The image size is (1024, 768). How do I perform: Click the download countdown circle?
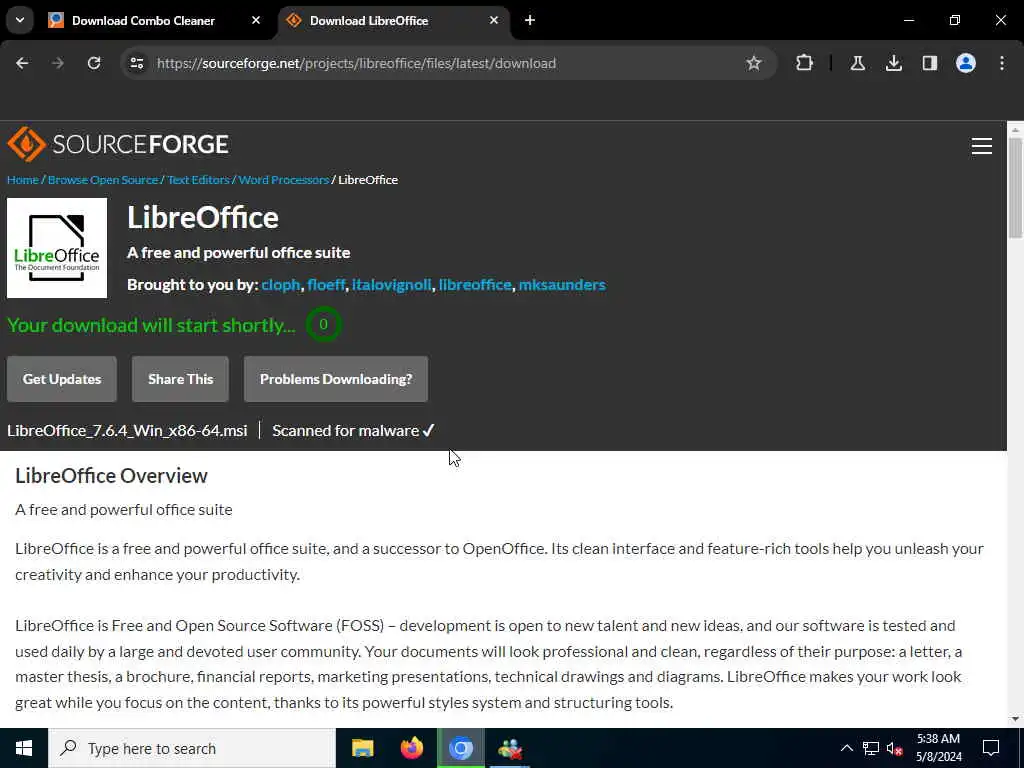(323, 325)
